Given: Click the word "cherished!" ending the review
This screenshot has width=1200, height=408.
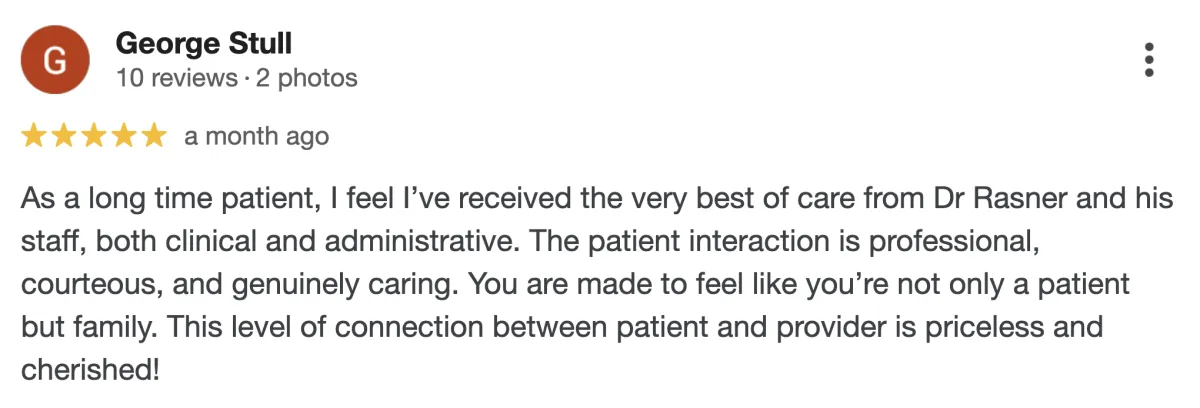Looking at the screenshot, I should [91, 371].
